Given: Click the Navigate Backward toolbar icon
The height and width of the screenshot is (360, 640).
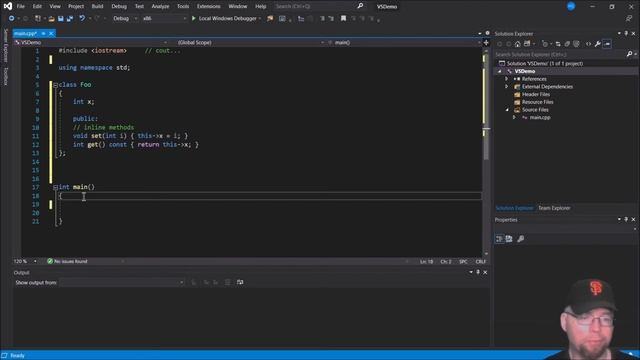Looking at the screenshot, I should coord(11,18).
